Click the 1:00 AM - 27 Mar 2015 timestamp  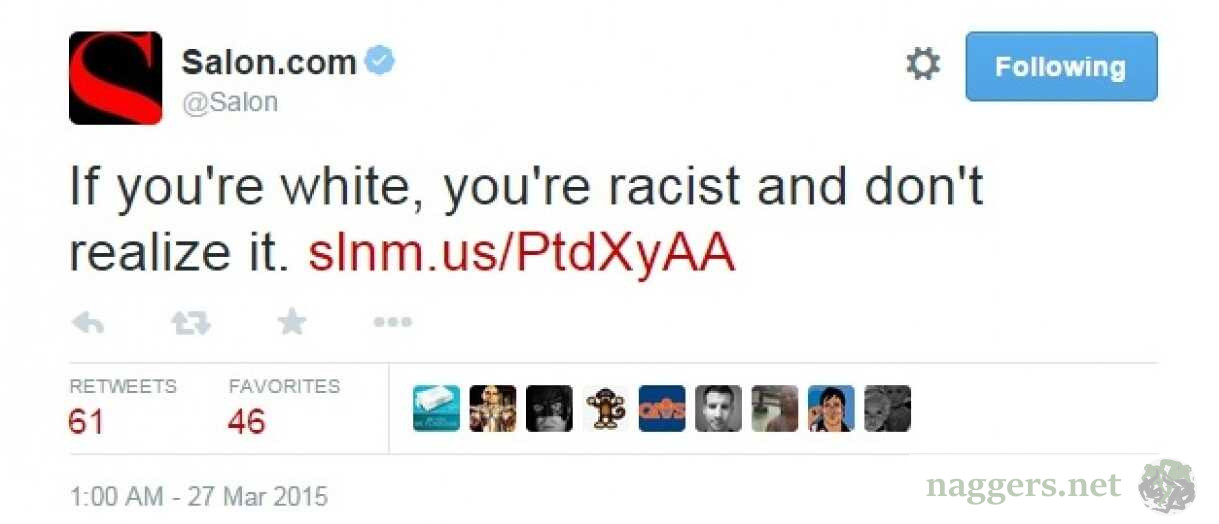198,496
